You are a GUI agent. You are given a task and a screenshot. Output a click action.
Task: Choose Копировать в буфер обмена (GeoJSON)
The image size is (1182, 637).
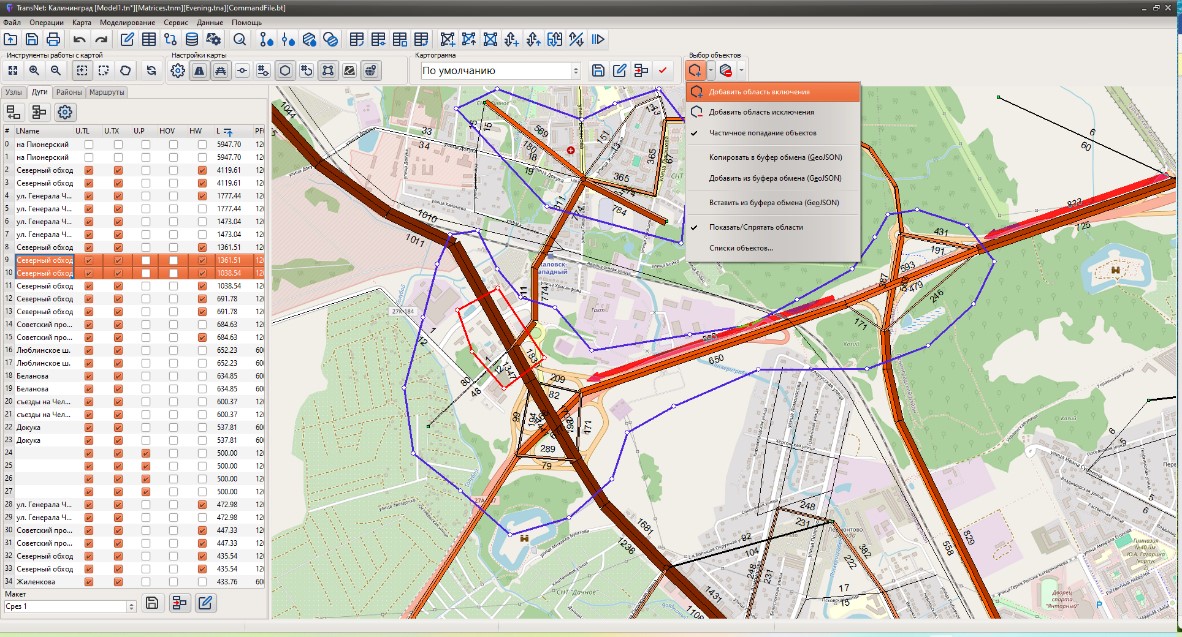pos(773,158)
